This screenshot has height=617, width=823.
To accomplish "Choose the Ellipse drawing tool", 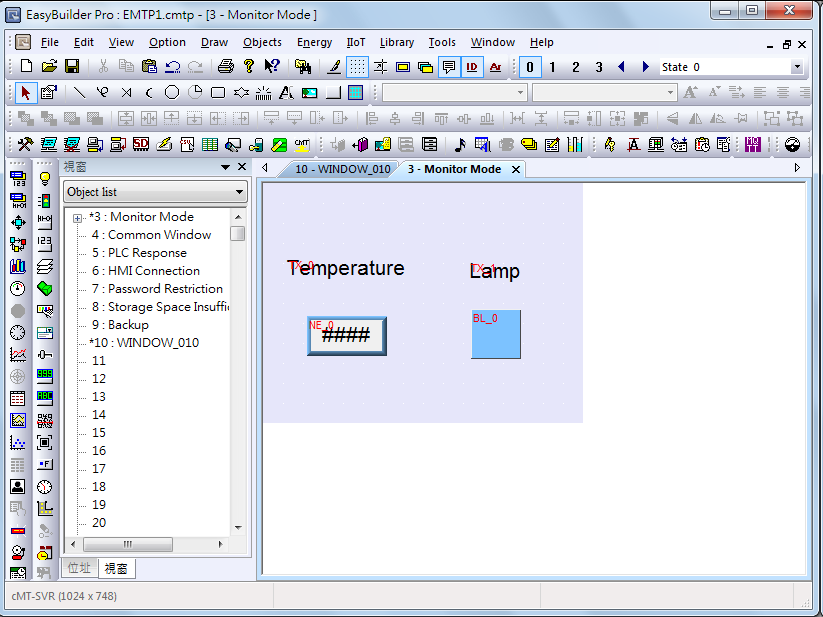I will coord(172,93).
